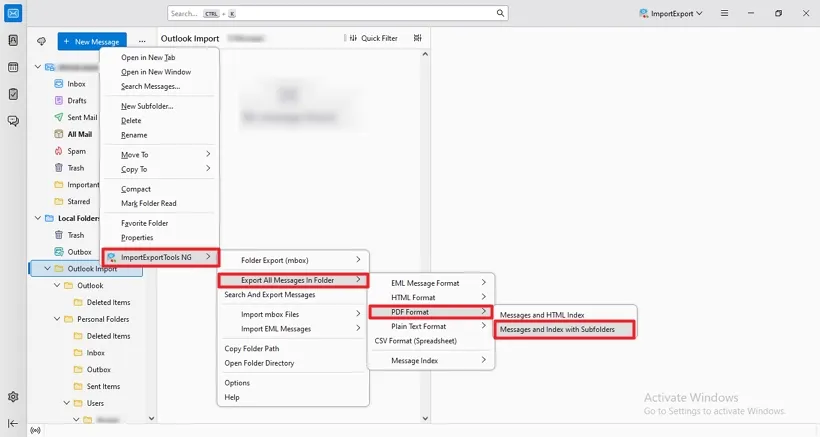This screenshot has width=820, height=437.
Task: Open folder pane options ellipsis button
Action: point(142,41)
